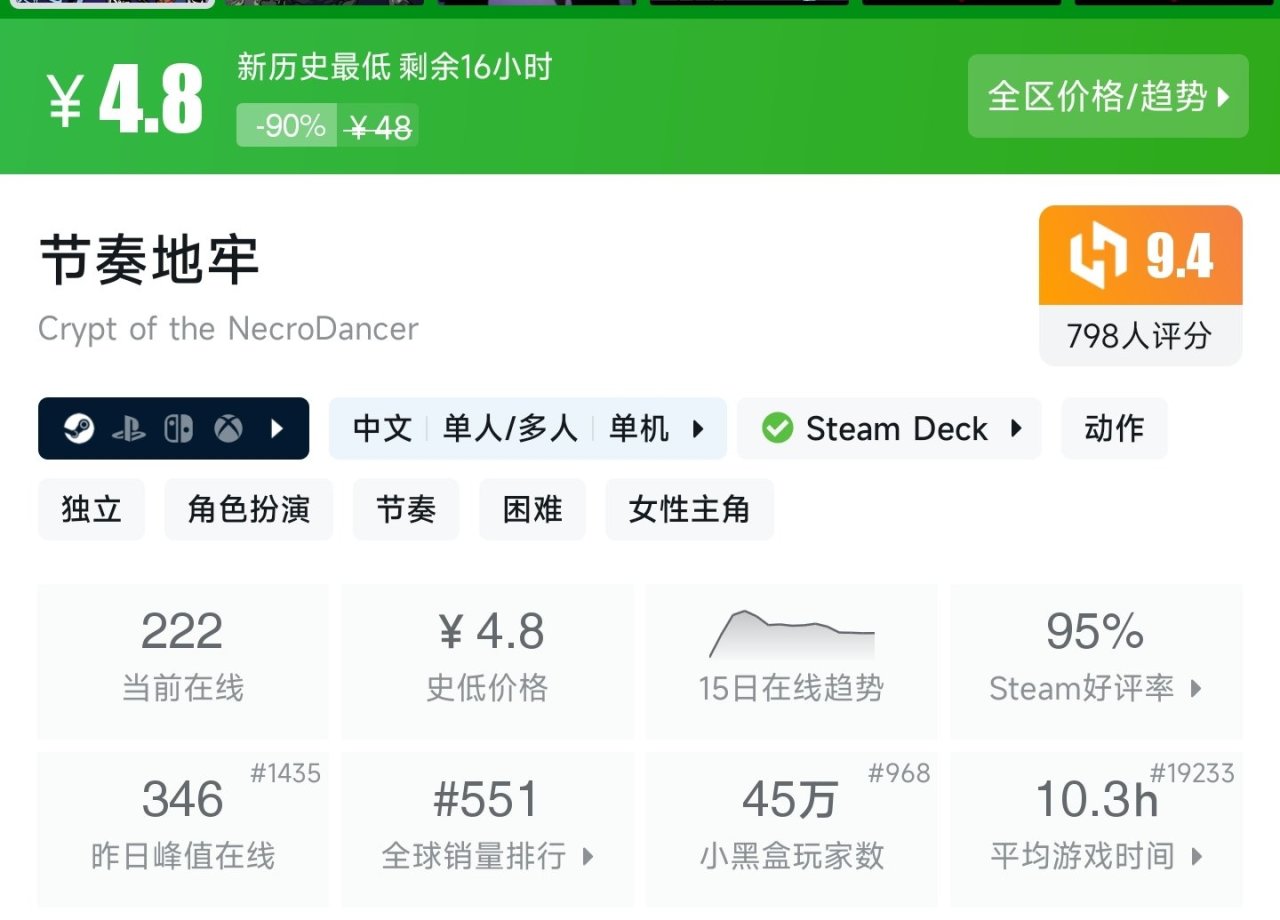This screenshot has height=920, width=1280.
Task: Tap the 节奏 tag
Action: (406, 509)
